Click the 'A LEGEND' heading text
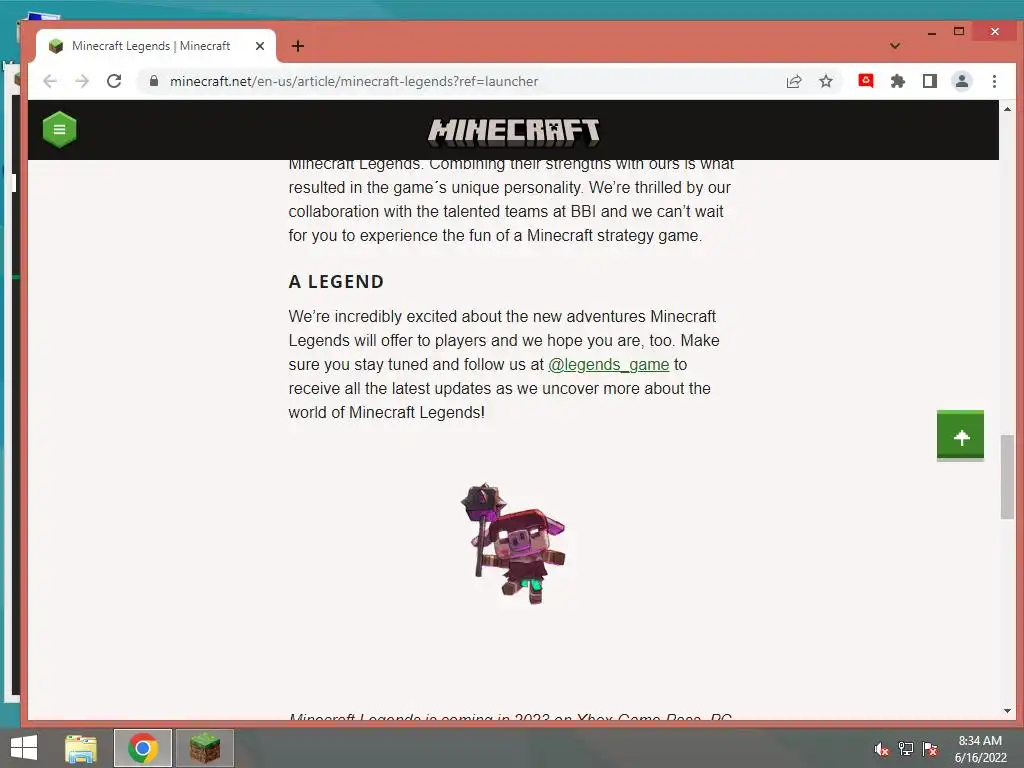This screenshot has width=1024, height=768. (336, 281)
